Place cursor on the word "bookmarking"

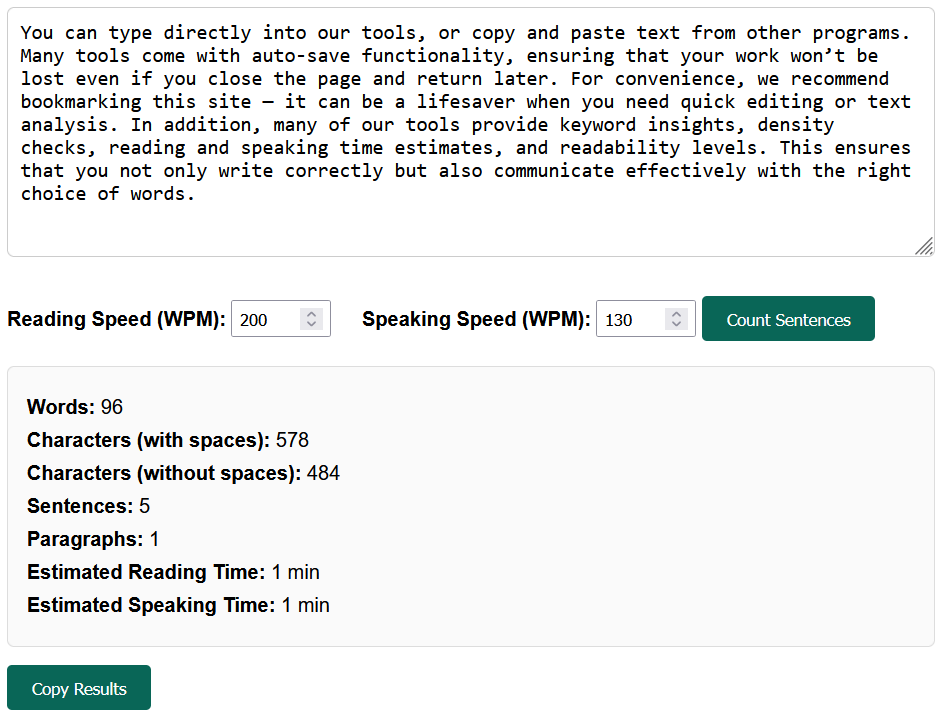(80, 102)
